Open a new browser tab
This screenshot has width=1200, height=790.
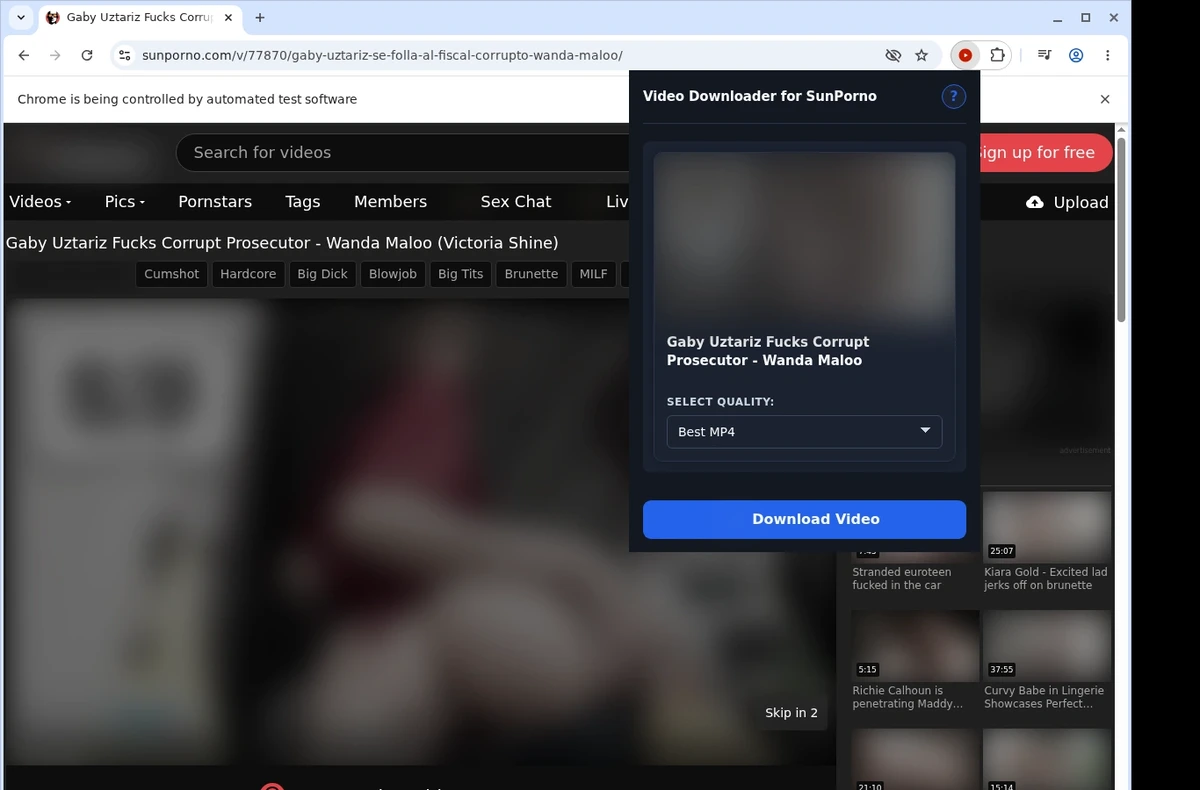(x=260, y=18)
